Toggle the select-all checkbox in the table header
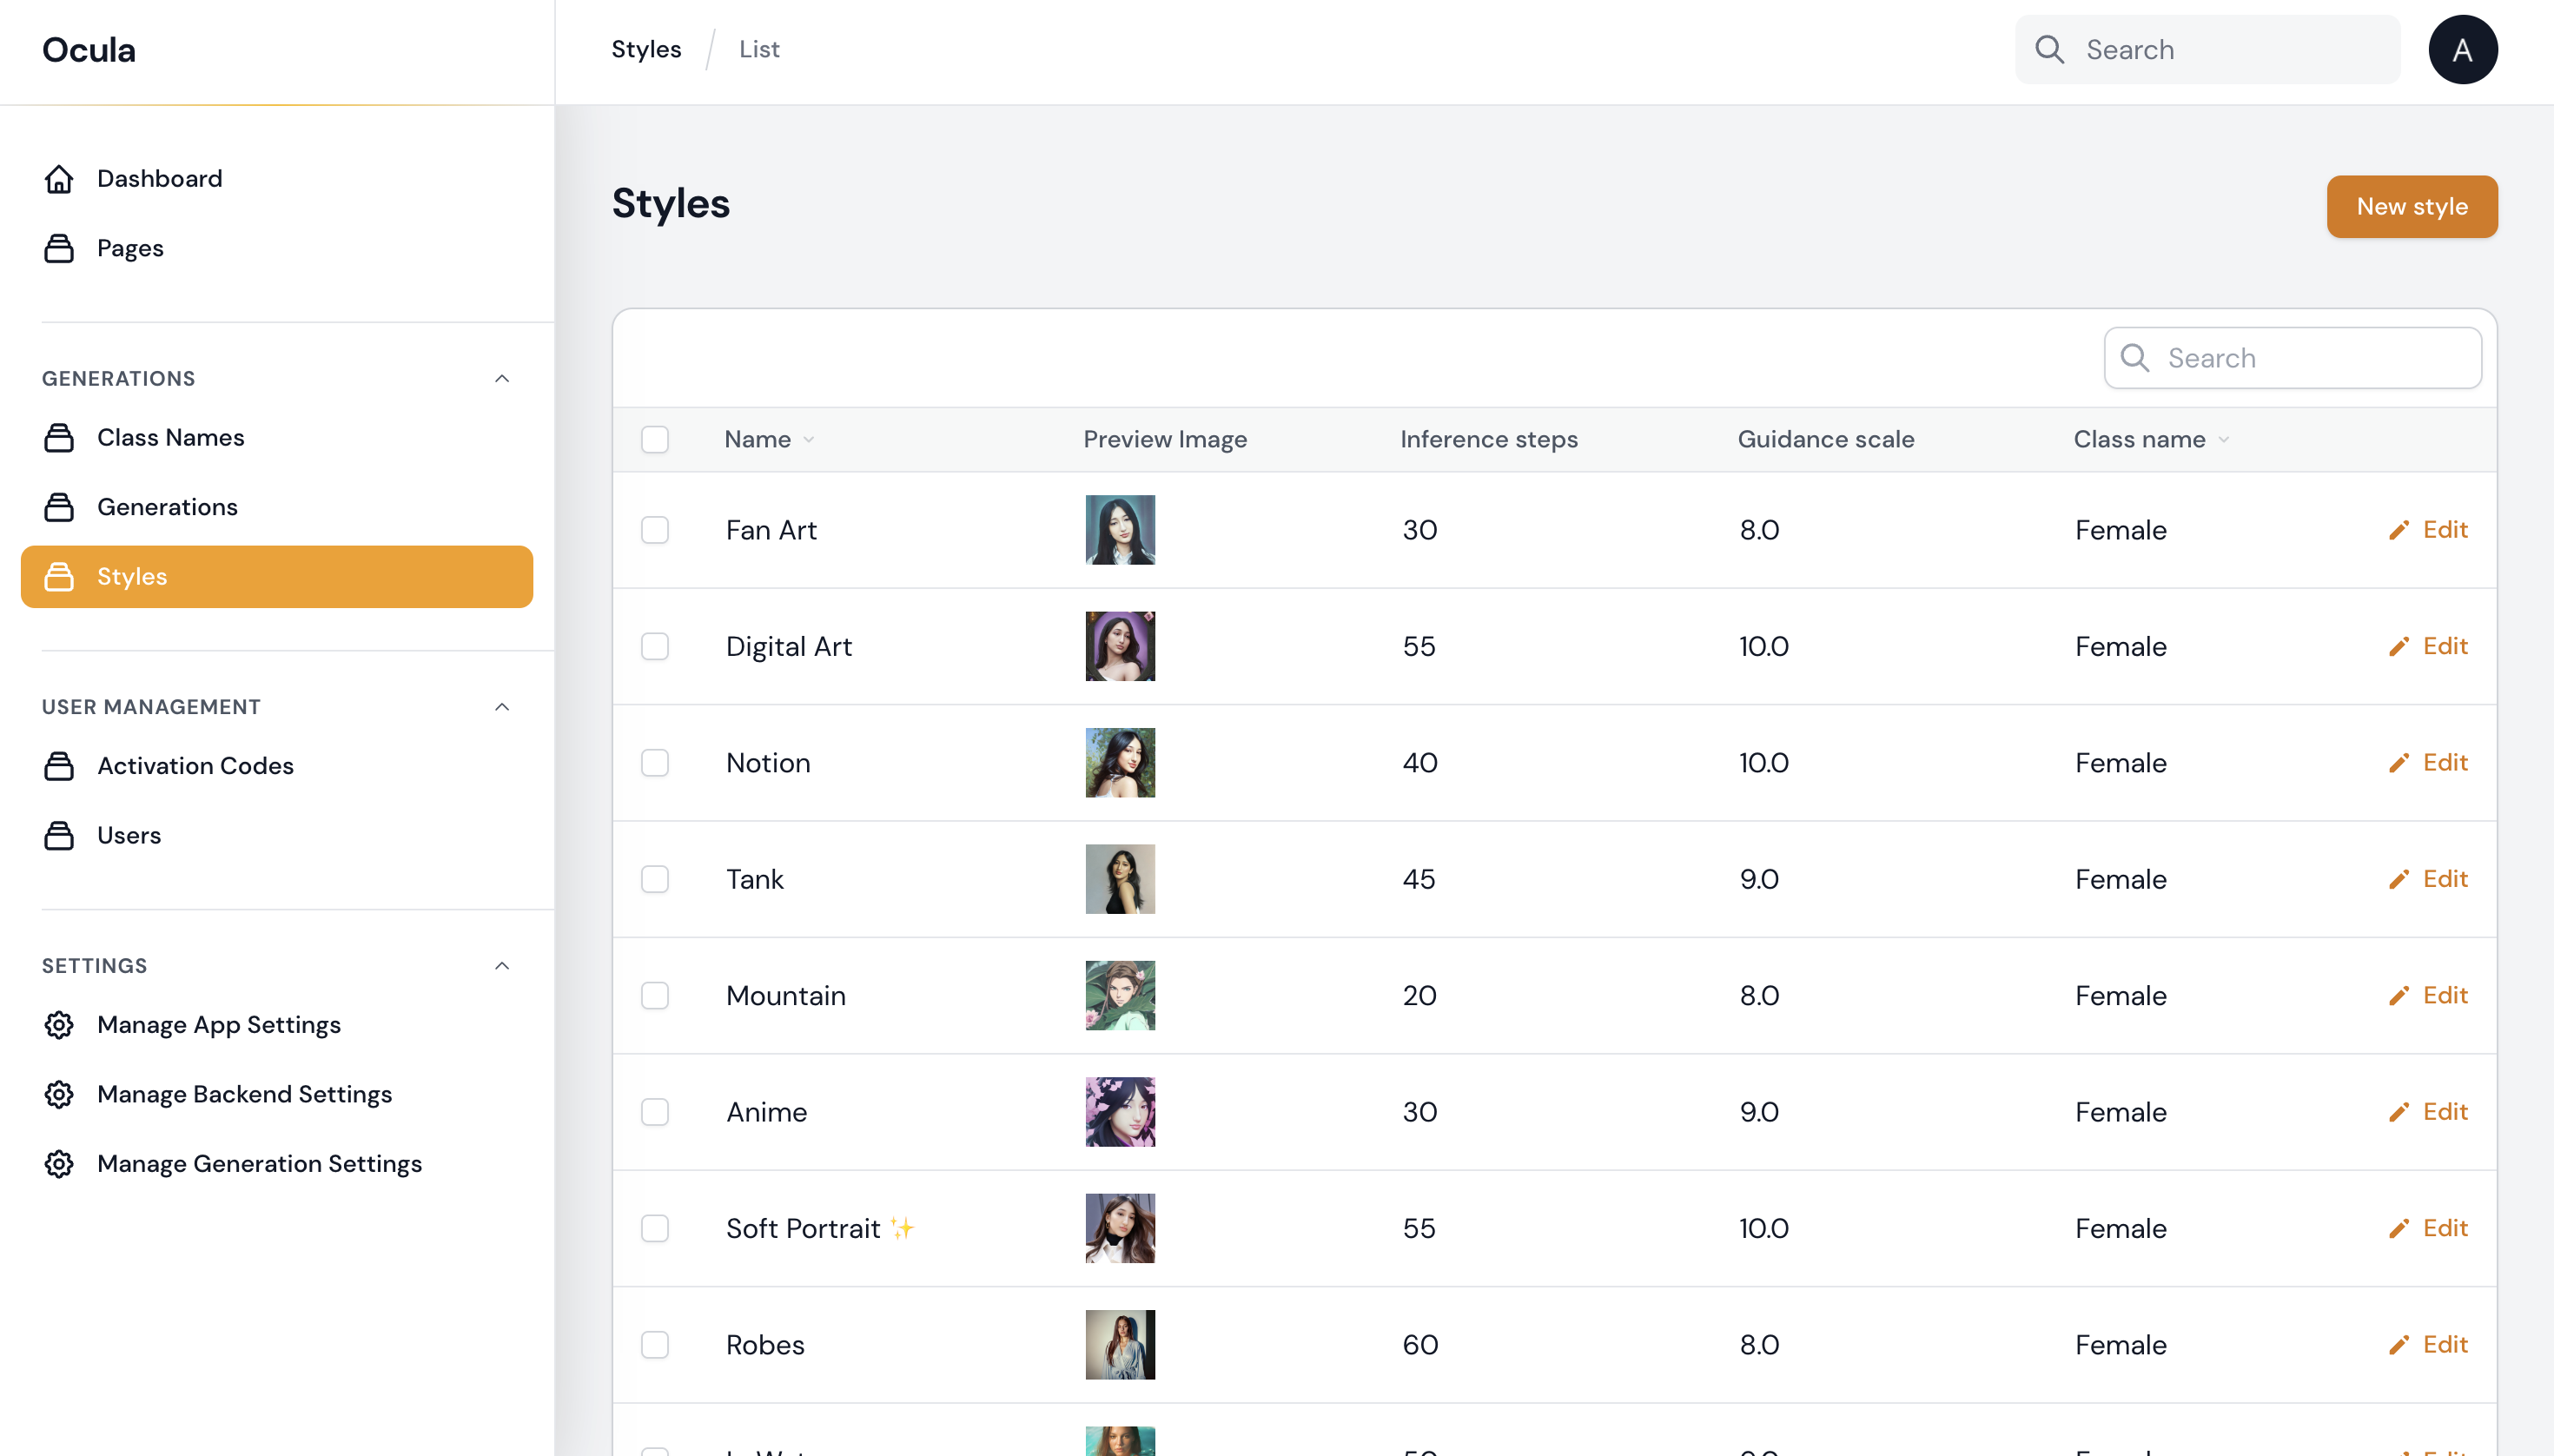Viewport: 2554px width, 1456px height. 655,439
